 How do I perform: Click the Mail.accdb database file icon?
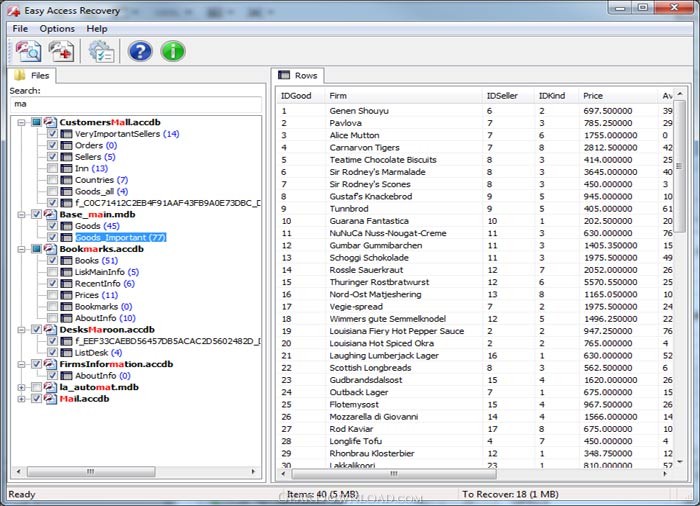(x=50, y=399)
